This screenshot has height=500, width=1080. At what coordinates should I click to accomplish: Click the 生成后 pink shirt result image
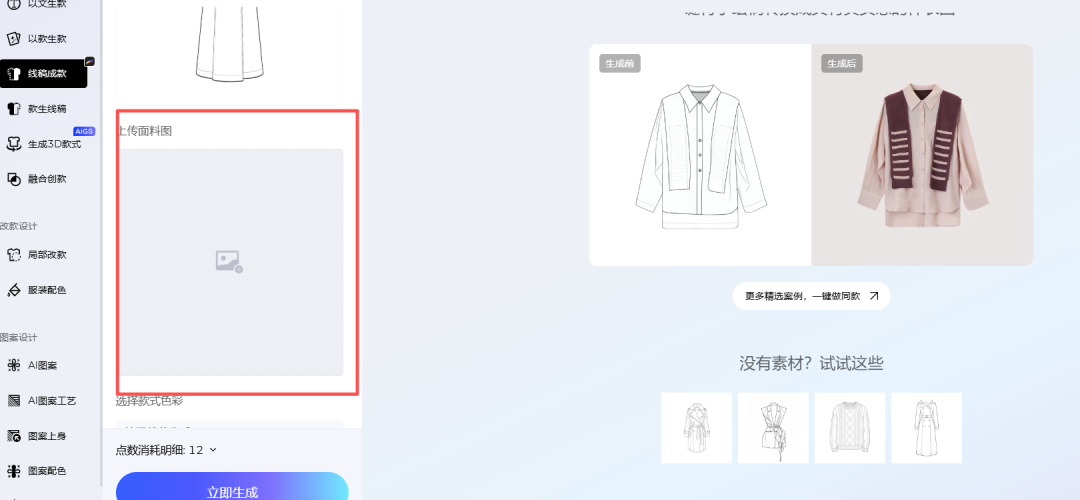point(922,156)
